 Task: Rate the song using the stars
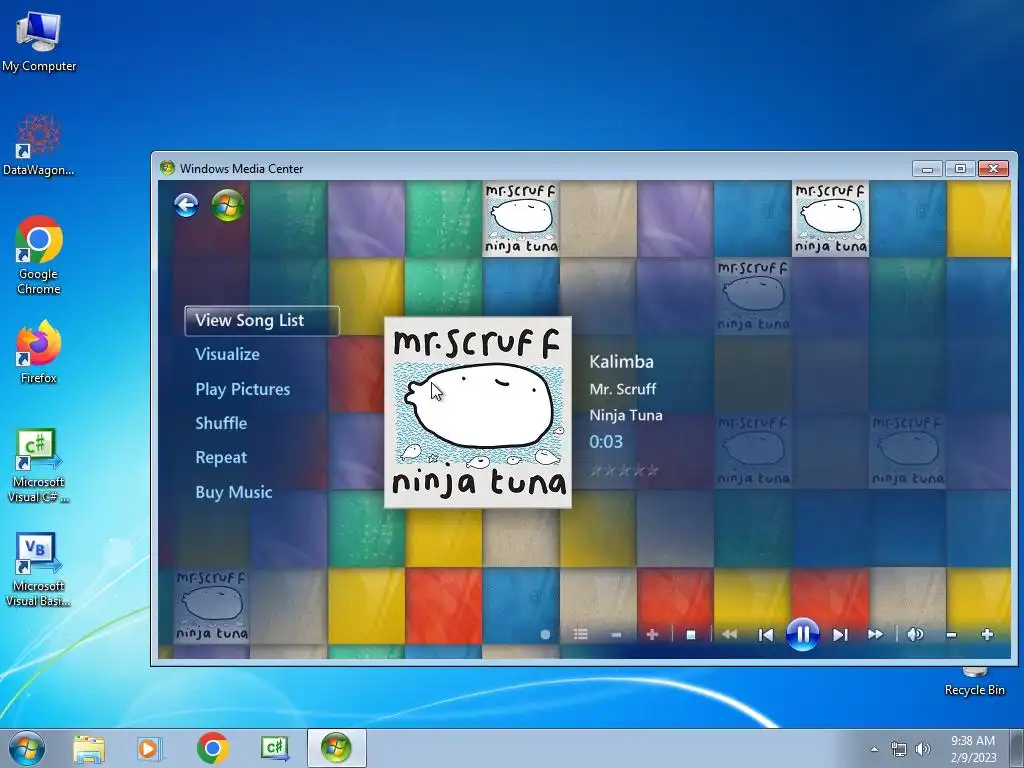[624, 470]
